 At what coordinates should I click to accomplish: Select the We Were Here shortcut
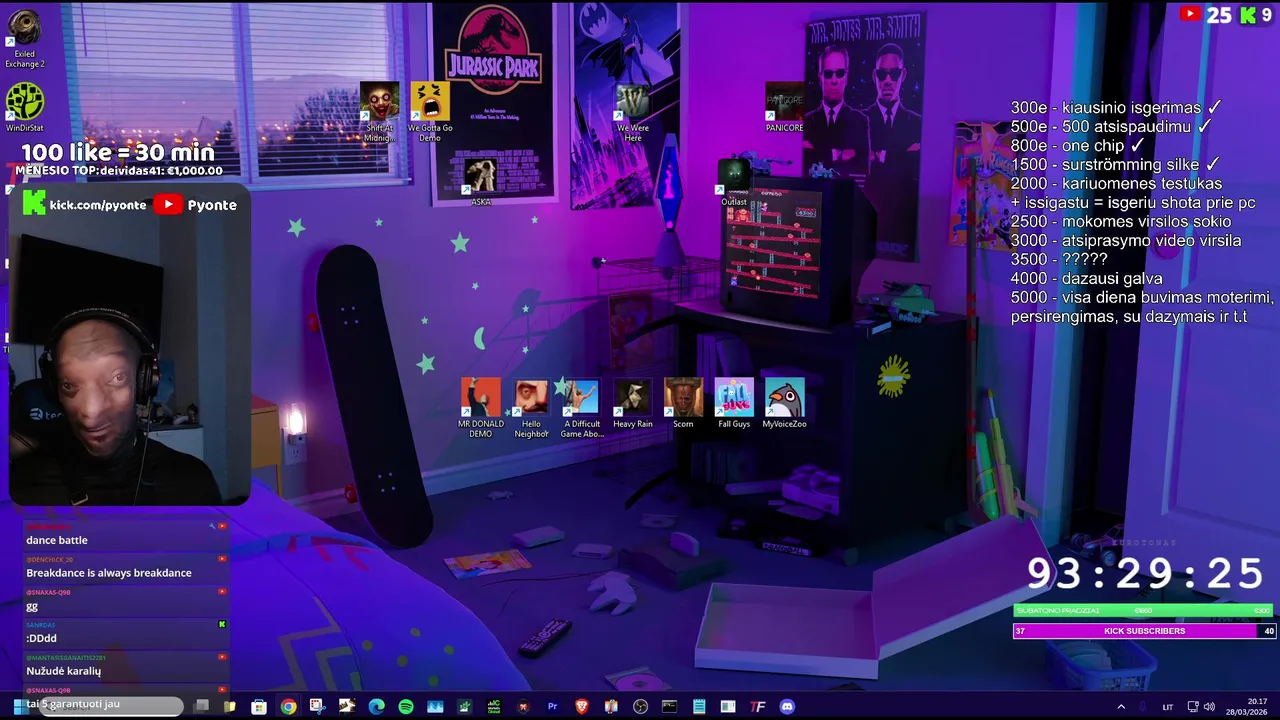tap(632, 112)
